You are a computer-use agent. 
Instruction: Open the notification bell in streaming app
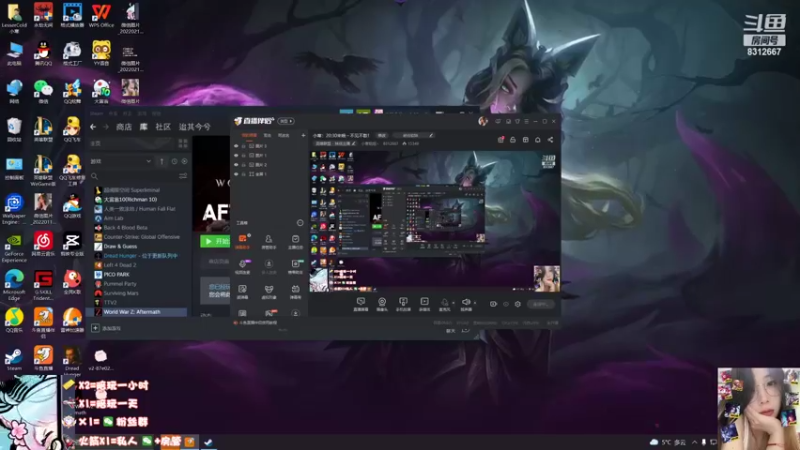tap(538, 140)
